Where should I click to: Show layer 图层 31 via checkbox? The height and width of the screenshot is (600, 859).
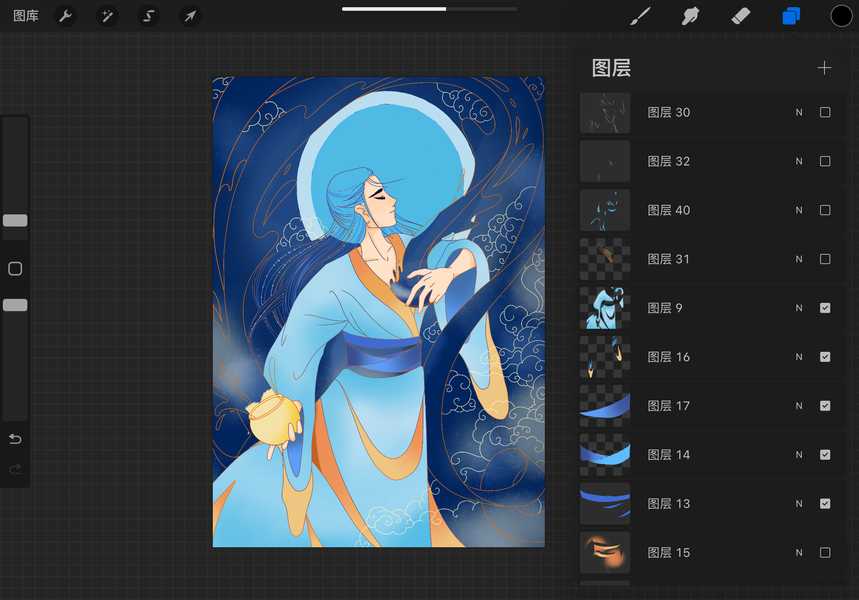(x=825, y=259)
